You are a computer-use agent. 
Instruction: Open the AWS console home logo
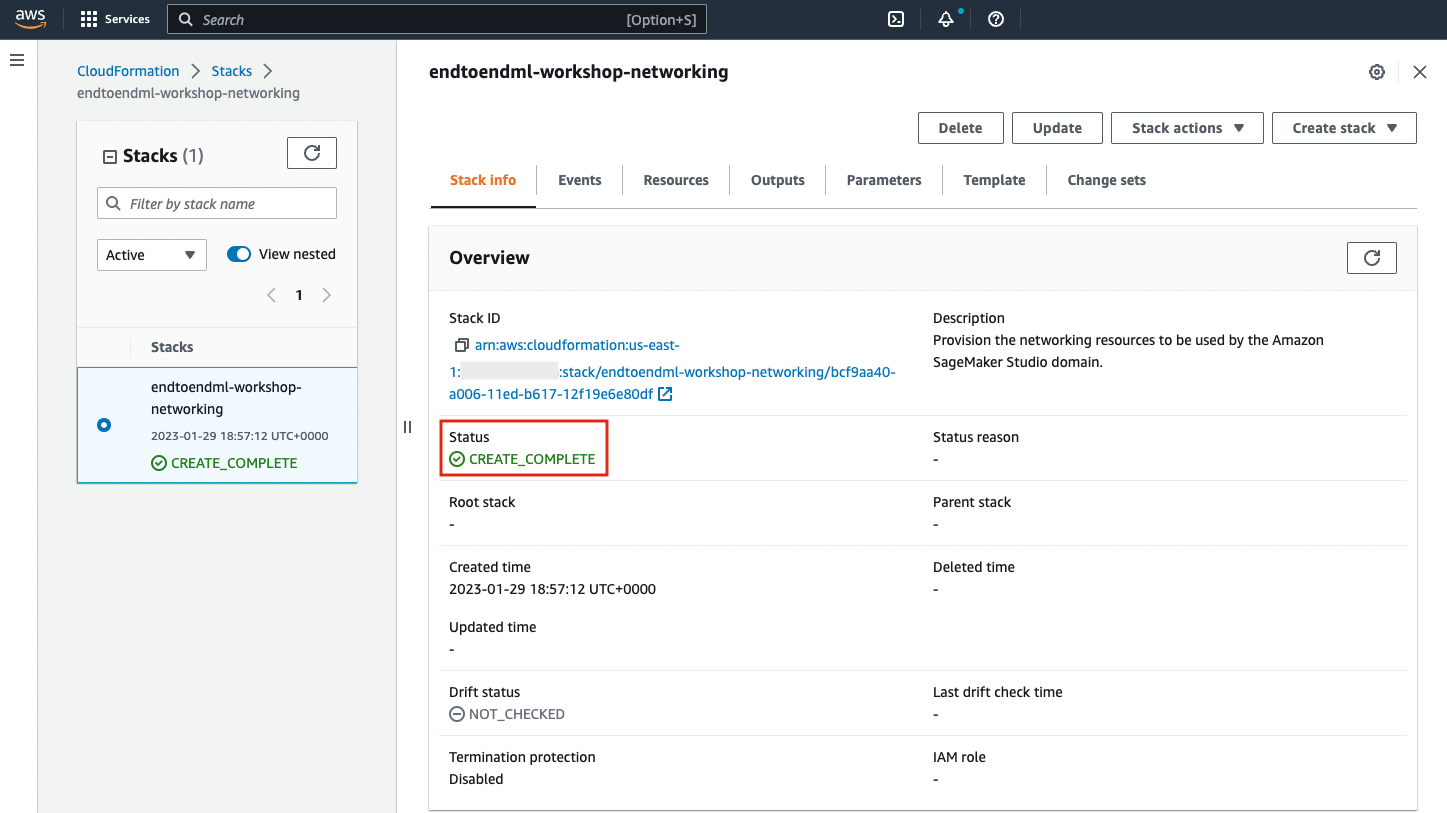coord(31,19)
